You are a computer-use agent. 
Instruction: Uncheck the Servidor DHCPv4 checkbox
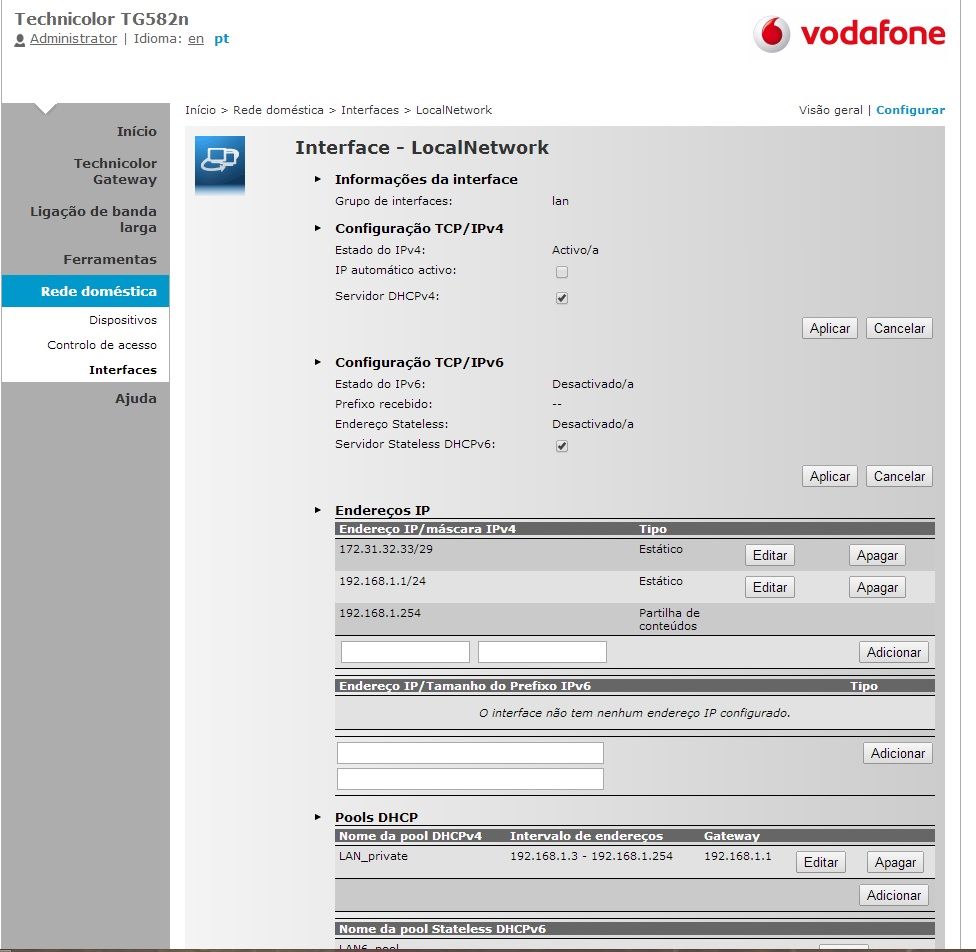point(562,298)
